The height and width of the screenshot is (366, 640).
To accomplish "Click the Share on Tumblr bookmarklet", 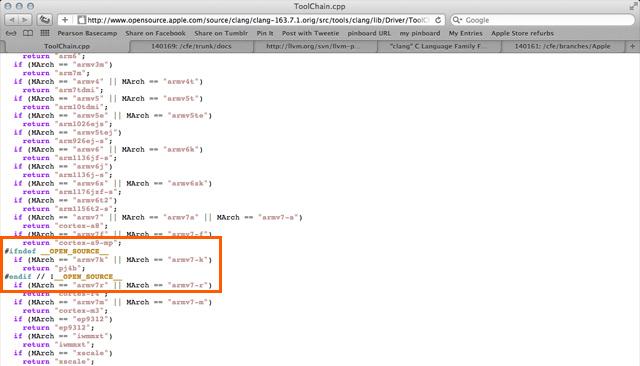I will [221, 33].
